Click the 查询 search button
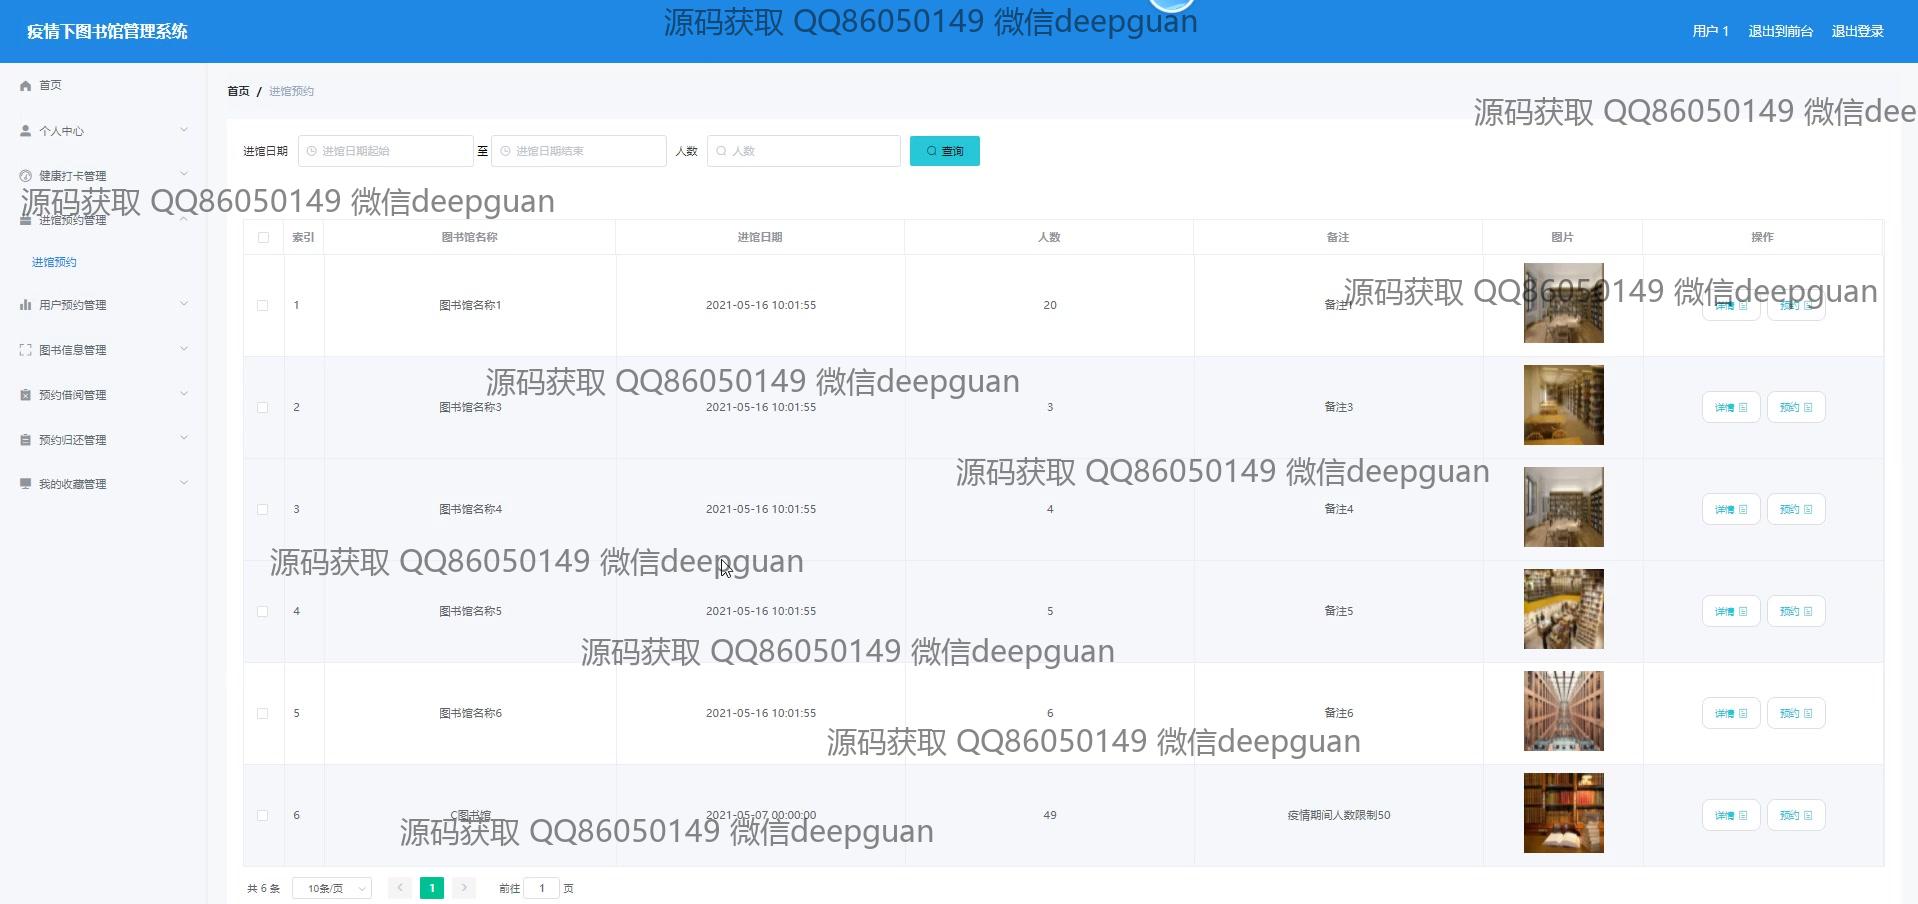Screen dimensions: 1918x904 point(945,151)
